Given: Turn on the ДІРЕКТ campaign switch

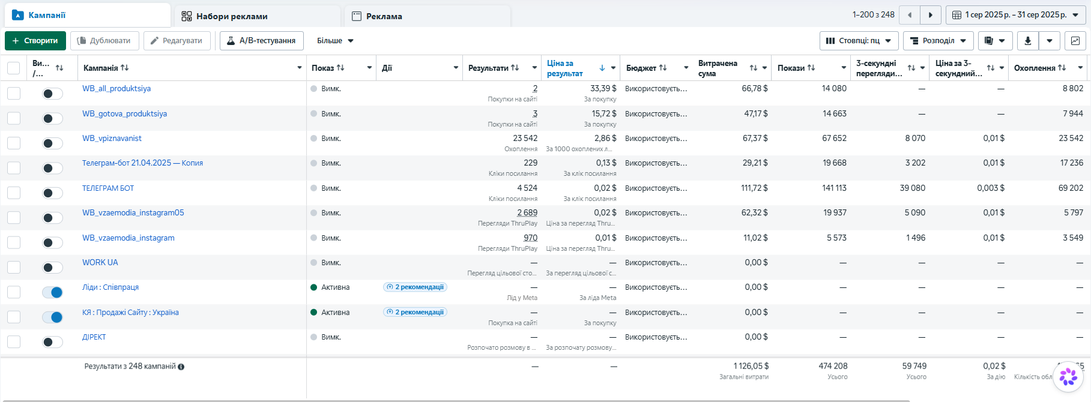Looking at the screenshot, I should (x=52, y=342).
